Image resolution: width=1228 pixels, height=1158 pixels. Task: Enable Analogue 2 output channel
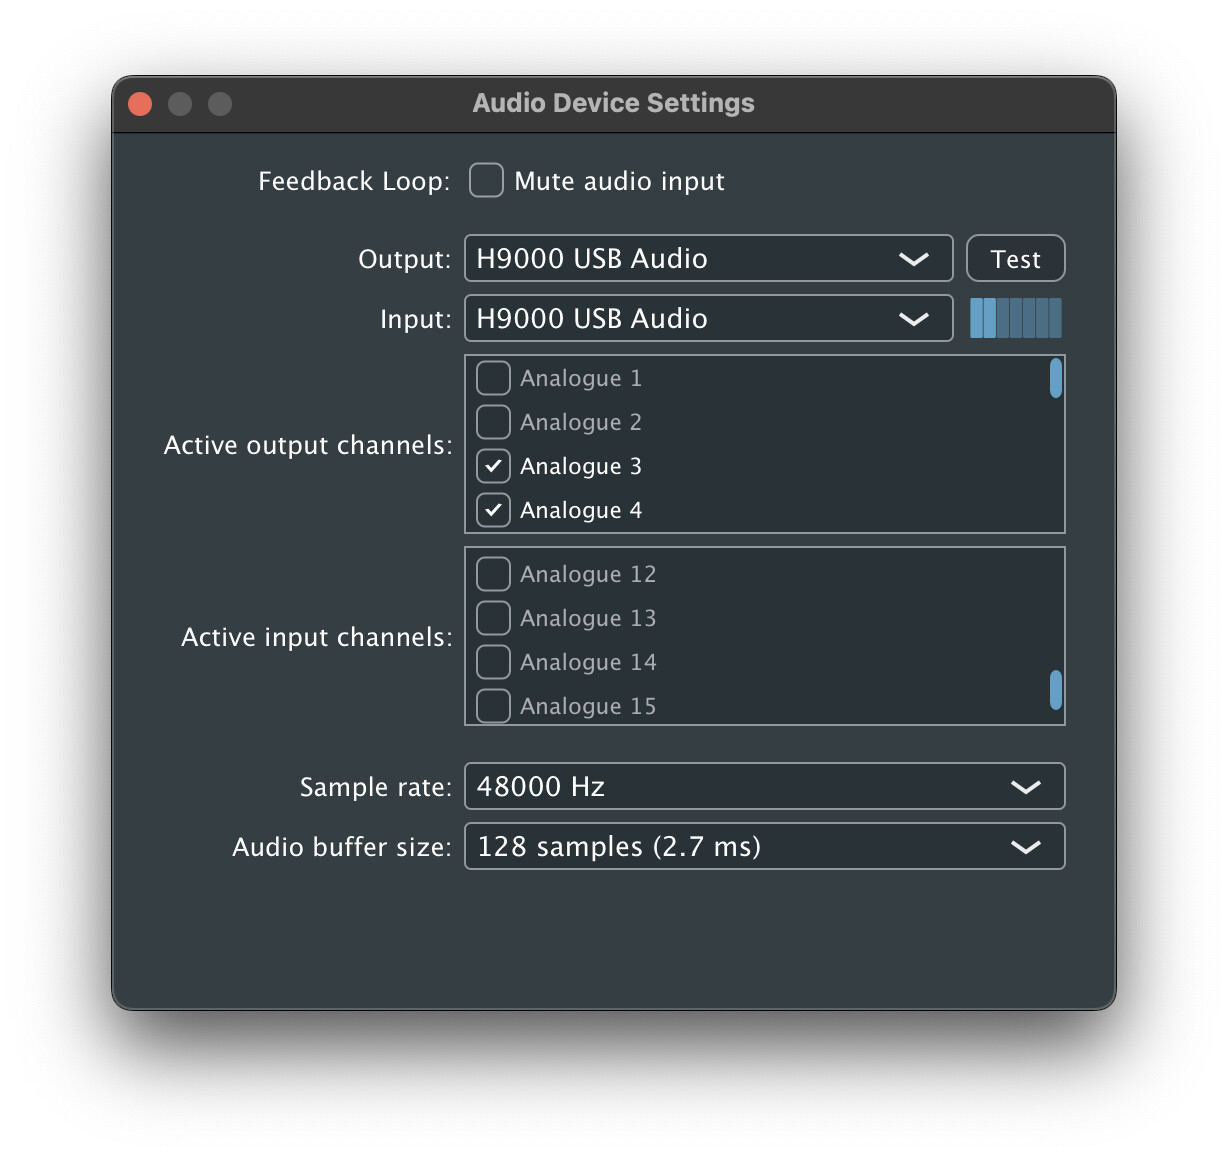pyautogui.click(x=493, y=423)
